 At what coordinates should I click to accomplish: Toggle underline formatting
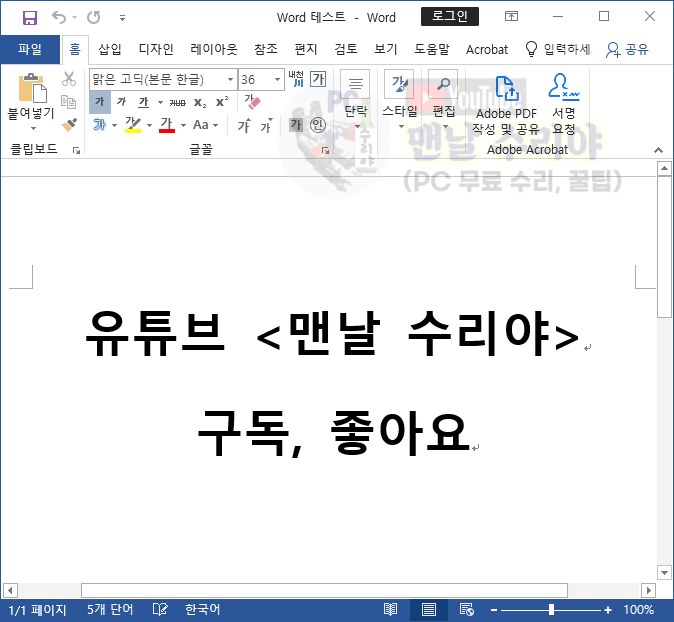click(x=144, y=102)
